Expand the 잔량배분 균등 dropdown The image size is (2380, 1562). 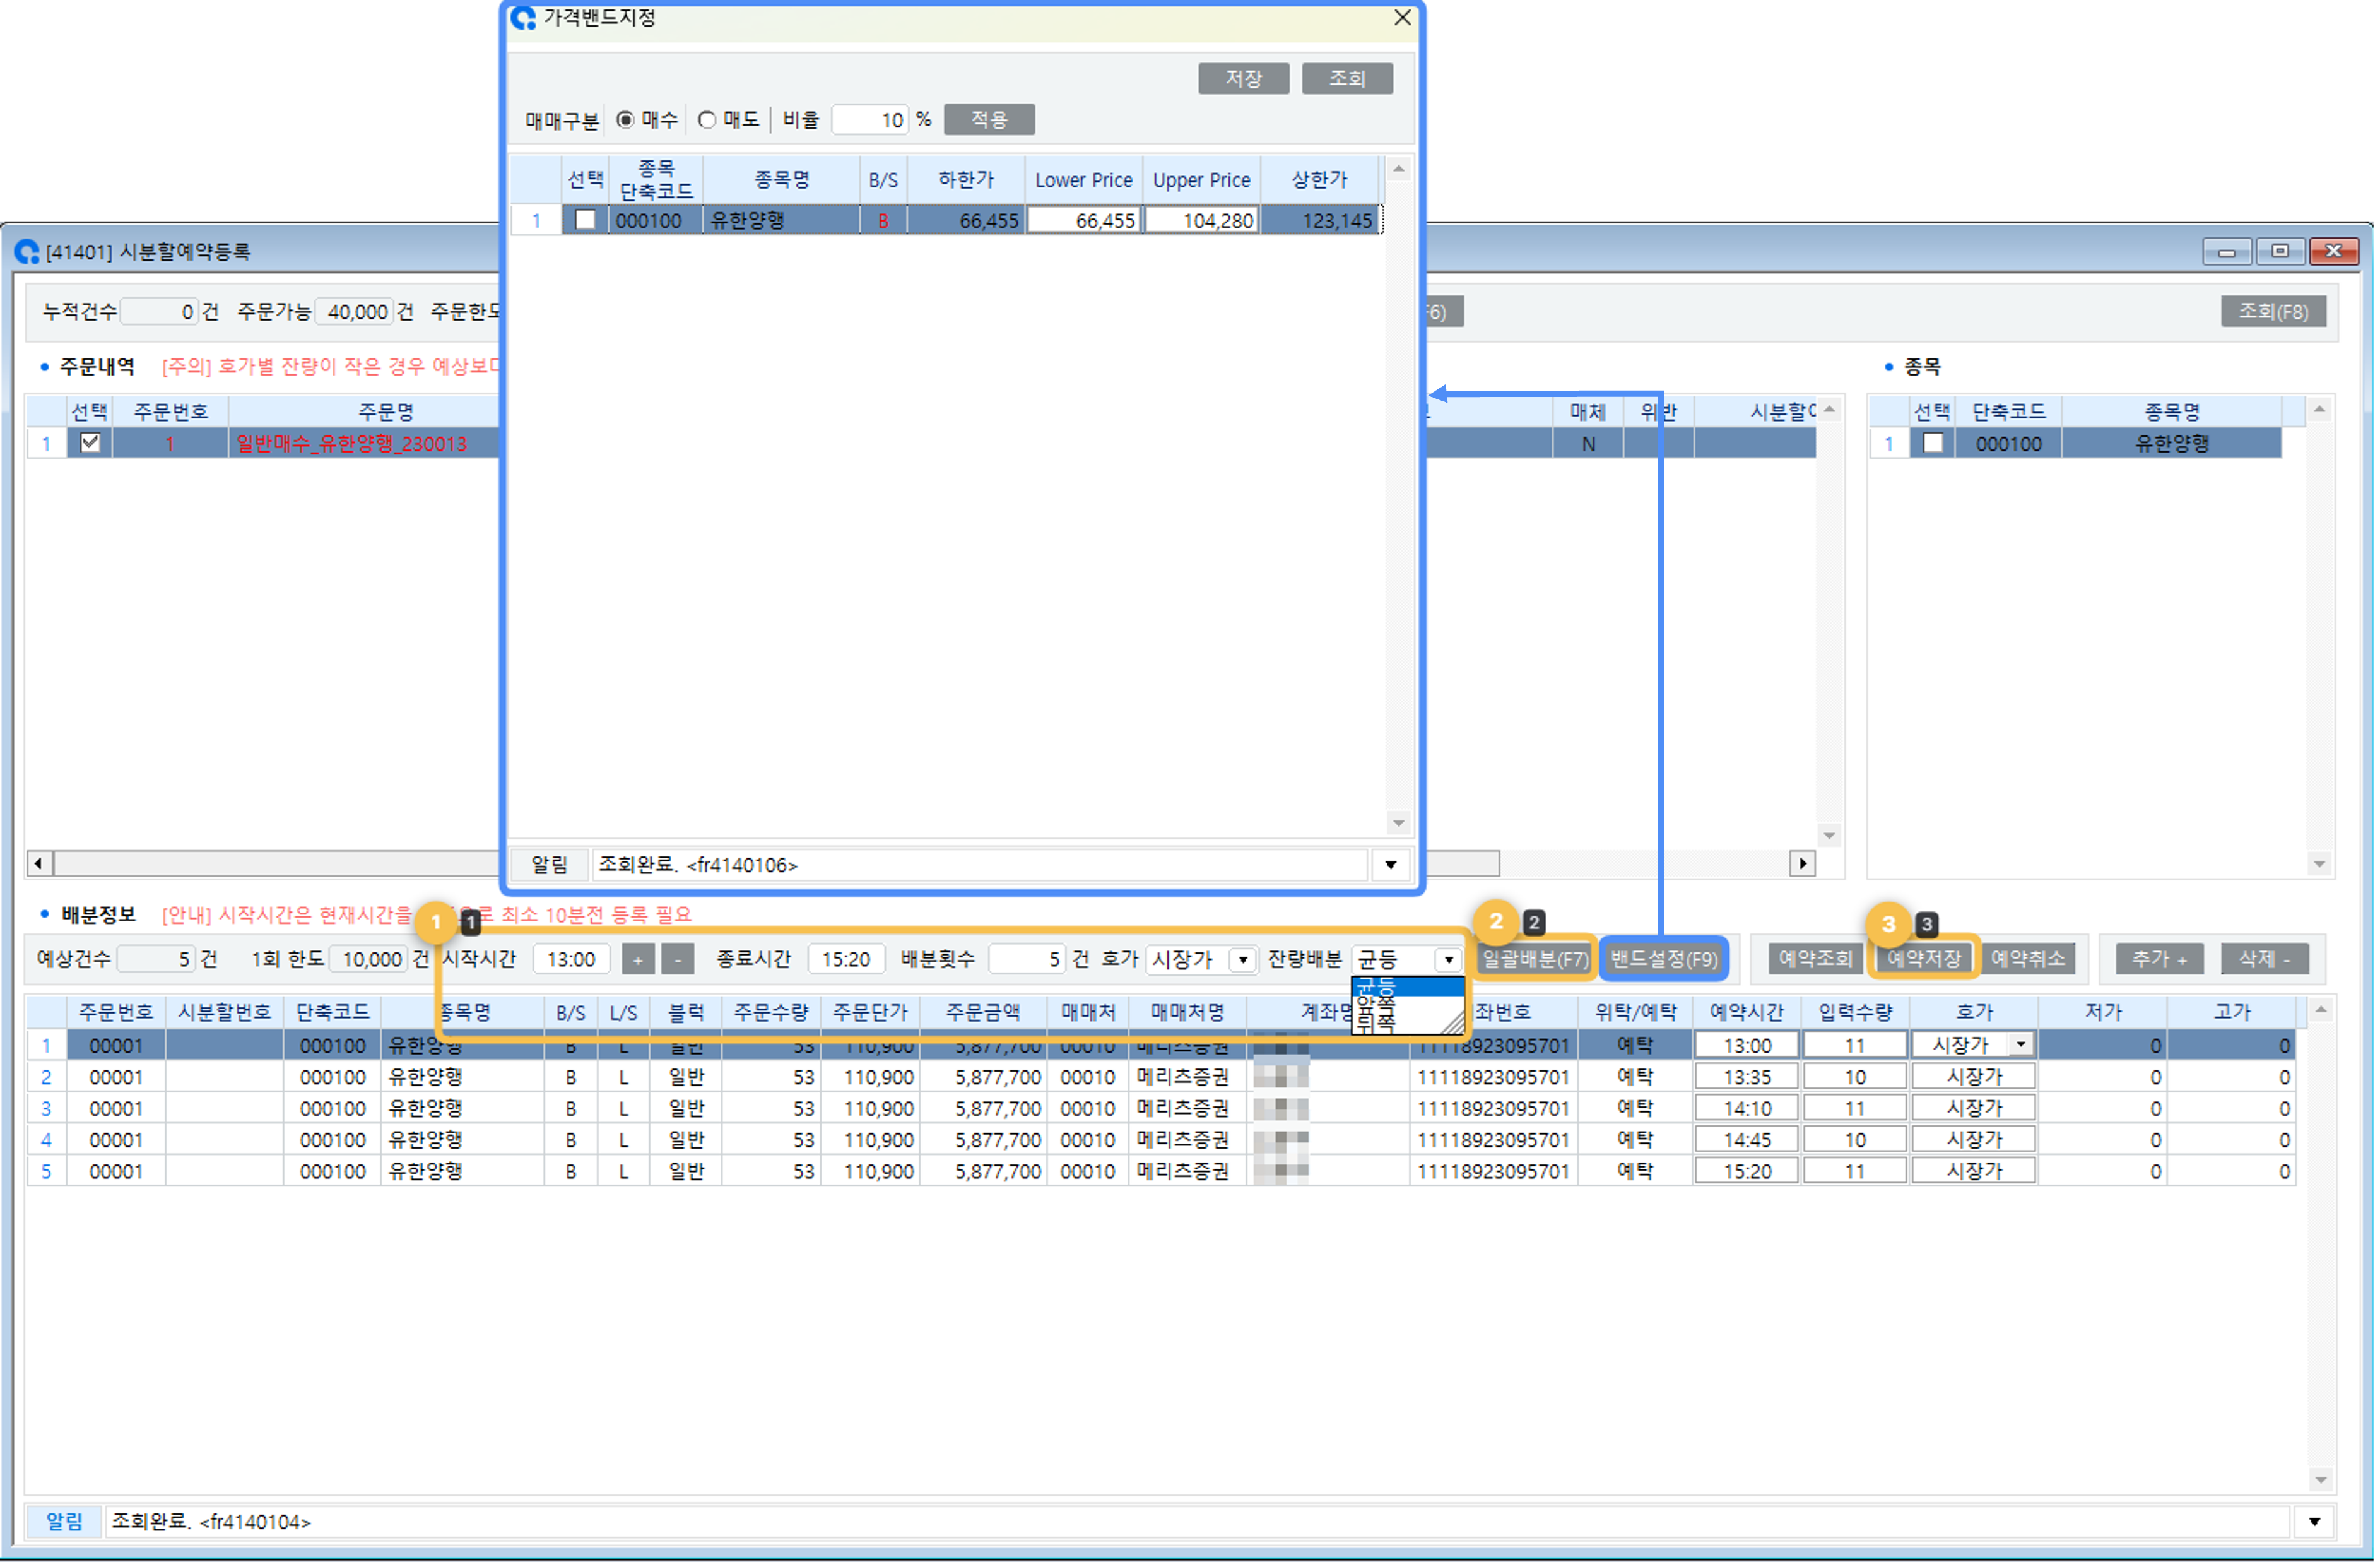(1450, 960)
